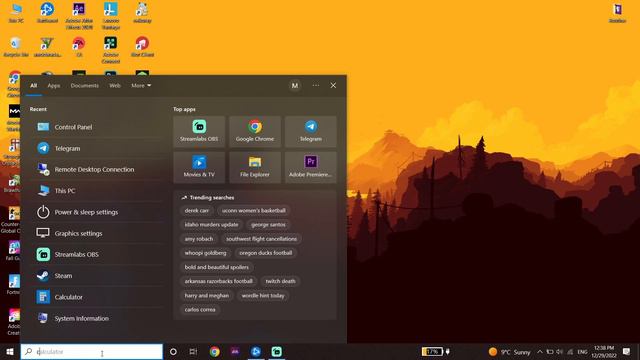Search arkansas razorbacks football
This screenshot has width=640, height=360.
[219, 281]
